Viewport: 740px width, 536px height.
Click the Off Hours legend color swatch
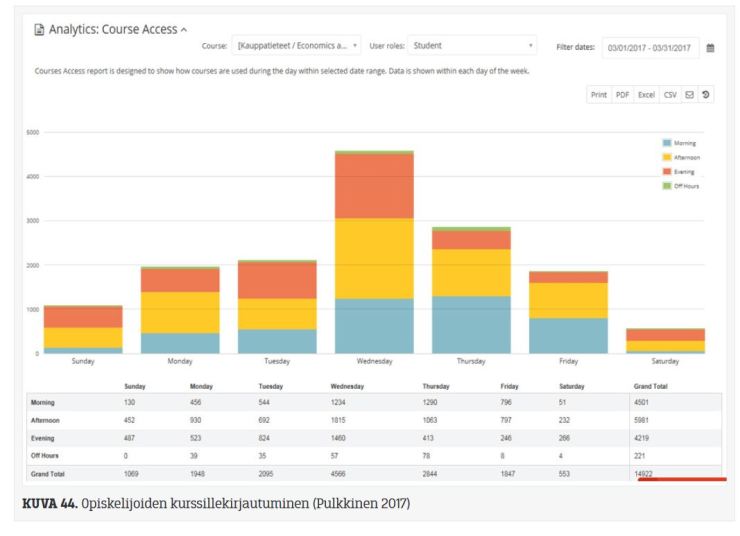coord(665,185)
